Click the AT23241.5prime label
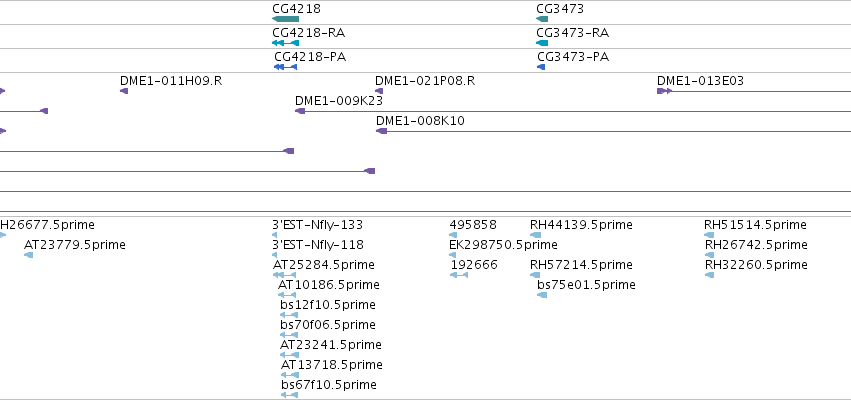Screen dimensions: 851x400 pyautogui.click(x=331, y=345)
